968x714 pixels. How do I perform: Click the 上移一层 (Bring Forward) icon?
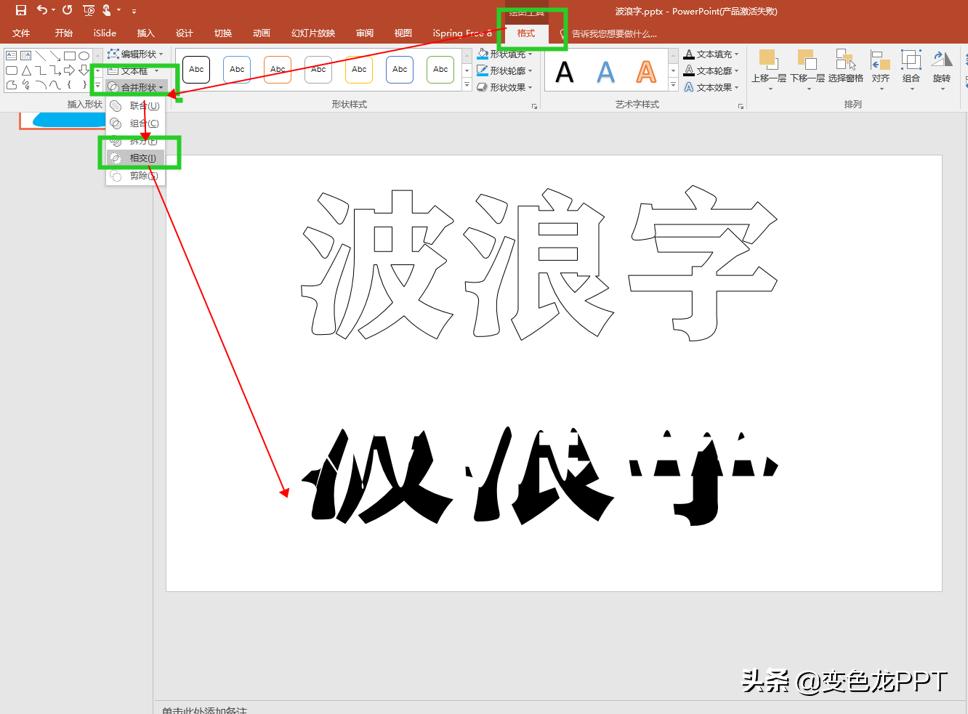coord(768,58)
